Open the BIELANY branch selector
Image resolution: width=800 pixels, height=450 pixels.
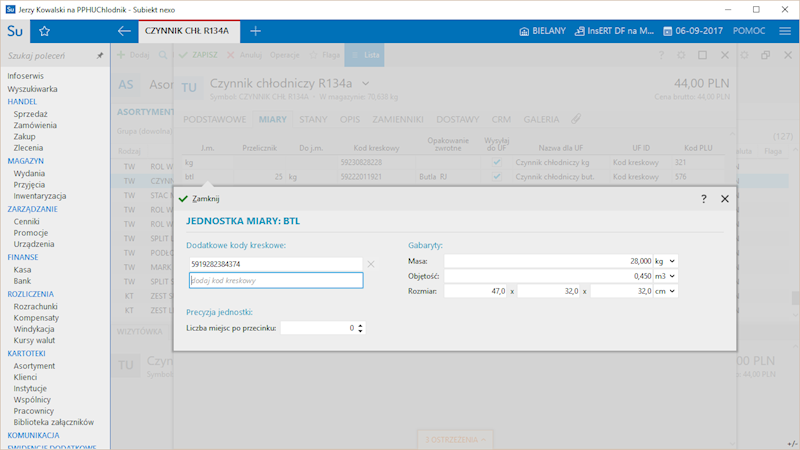pos(542,31)
